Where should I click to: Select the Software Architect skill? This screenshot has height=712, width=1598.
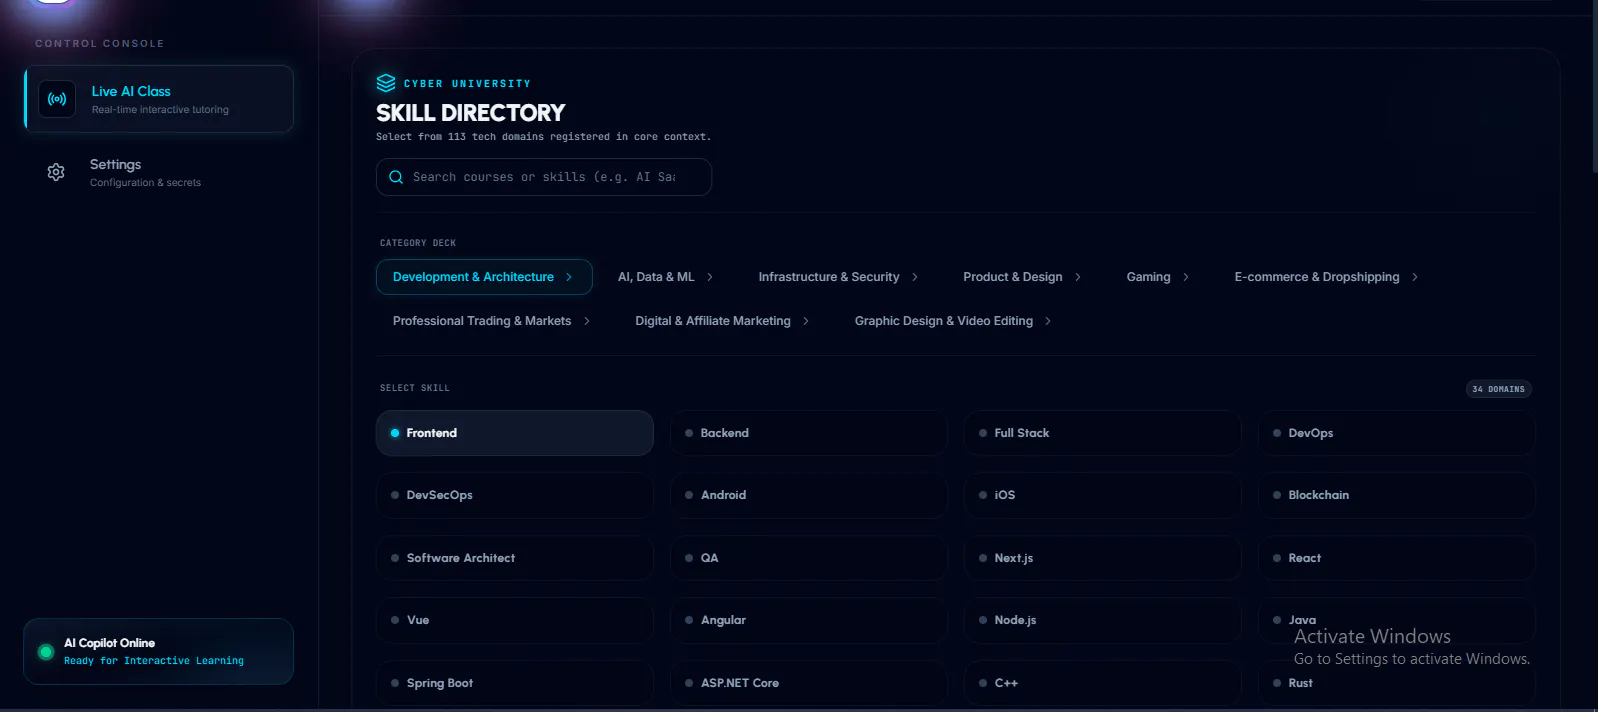[x=515, y=558]
